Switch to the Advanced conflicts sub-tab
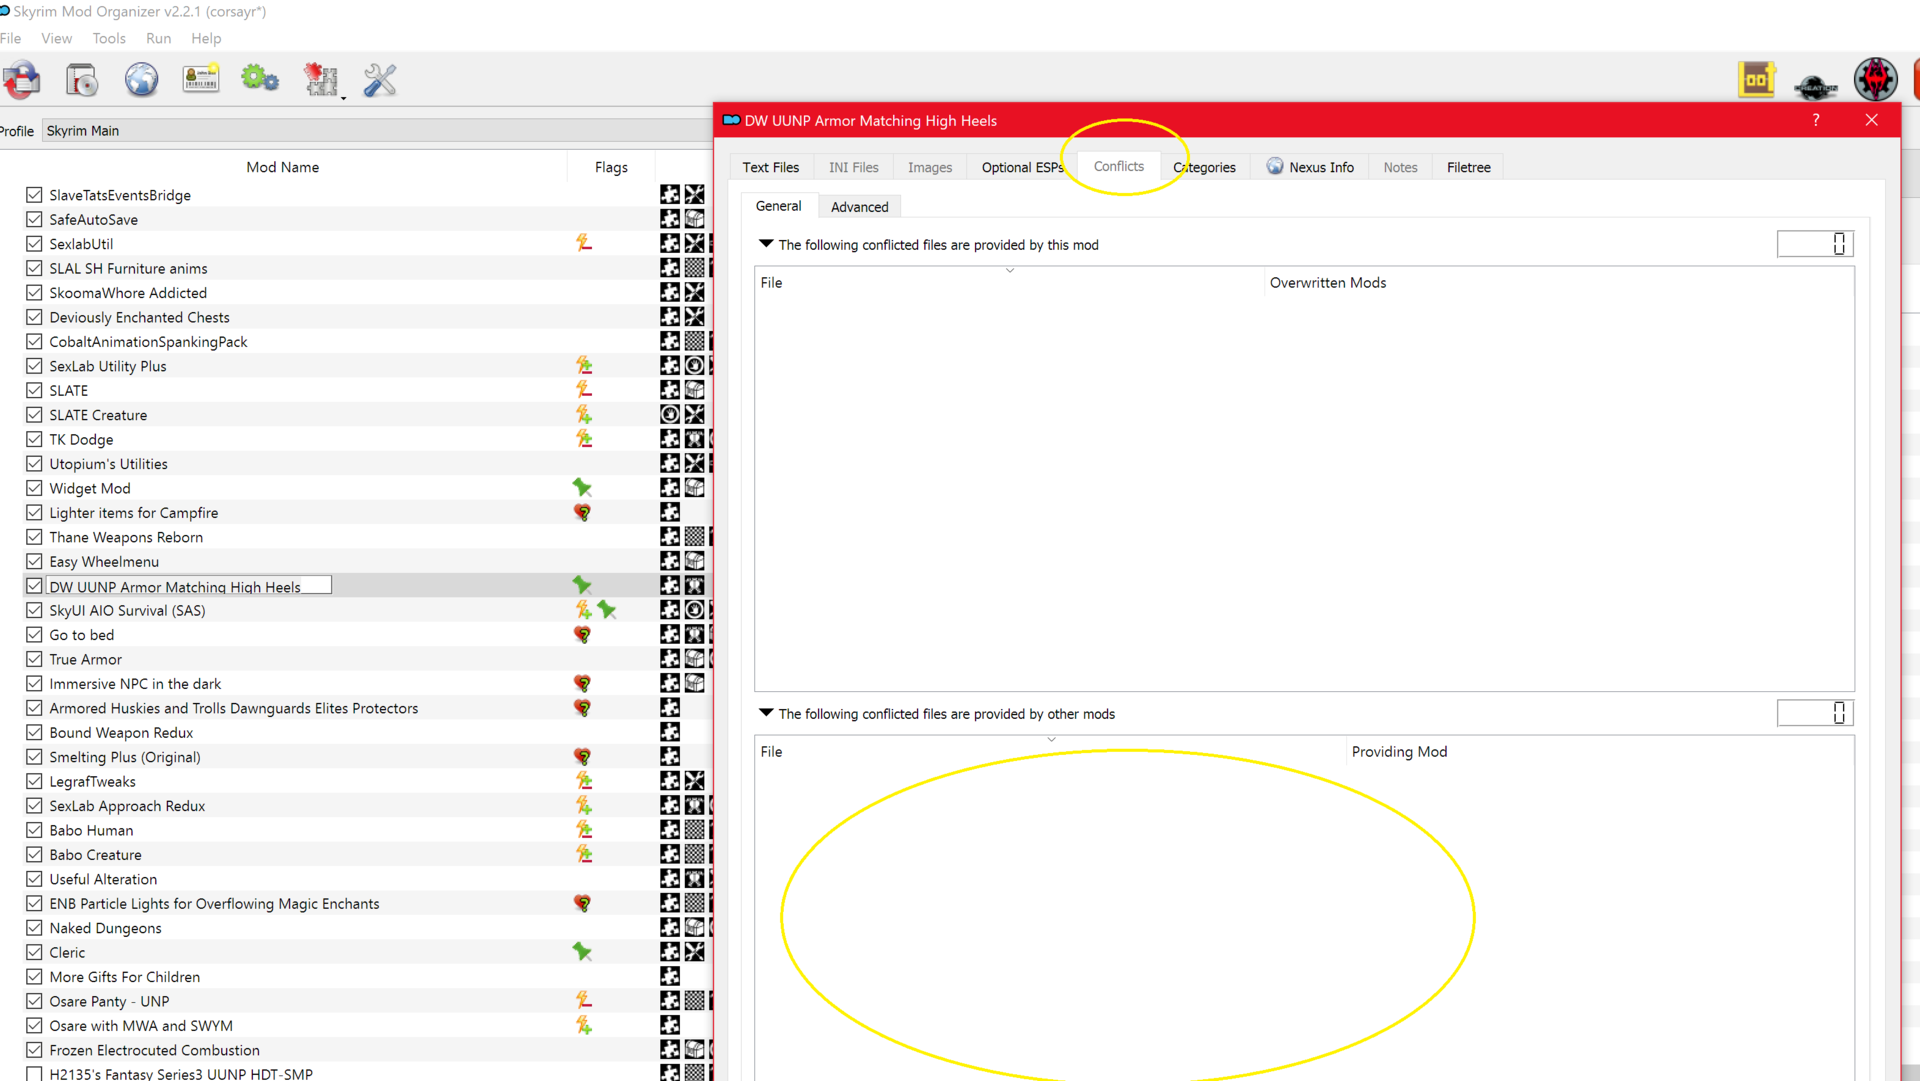This screenshot has width=1920, height=1081. pos(859,207)
